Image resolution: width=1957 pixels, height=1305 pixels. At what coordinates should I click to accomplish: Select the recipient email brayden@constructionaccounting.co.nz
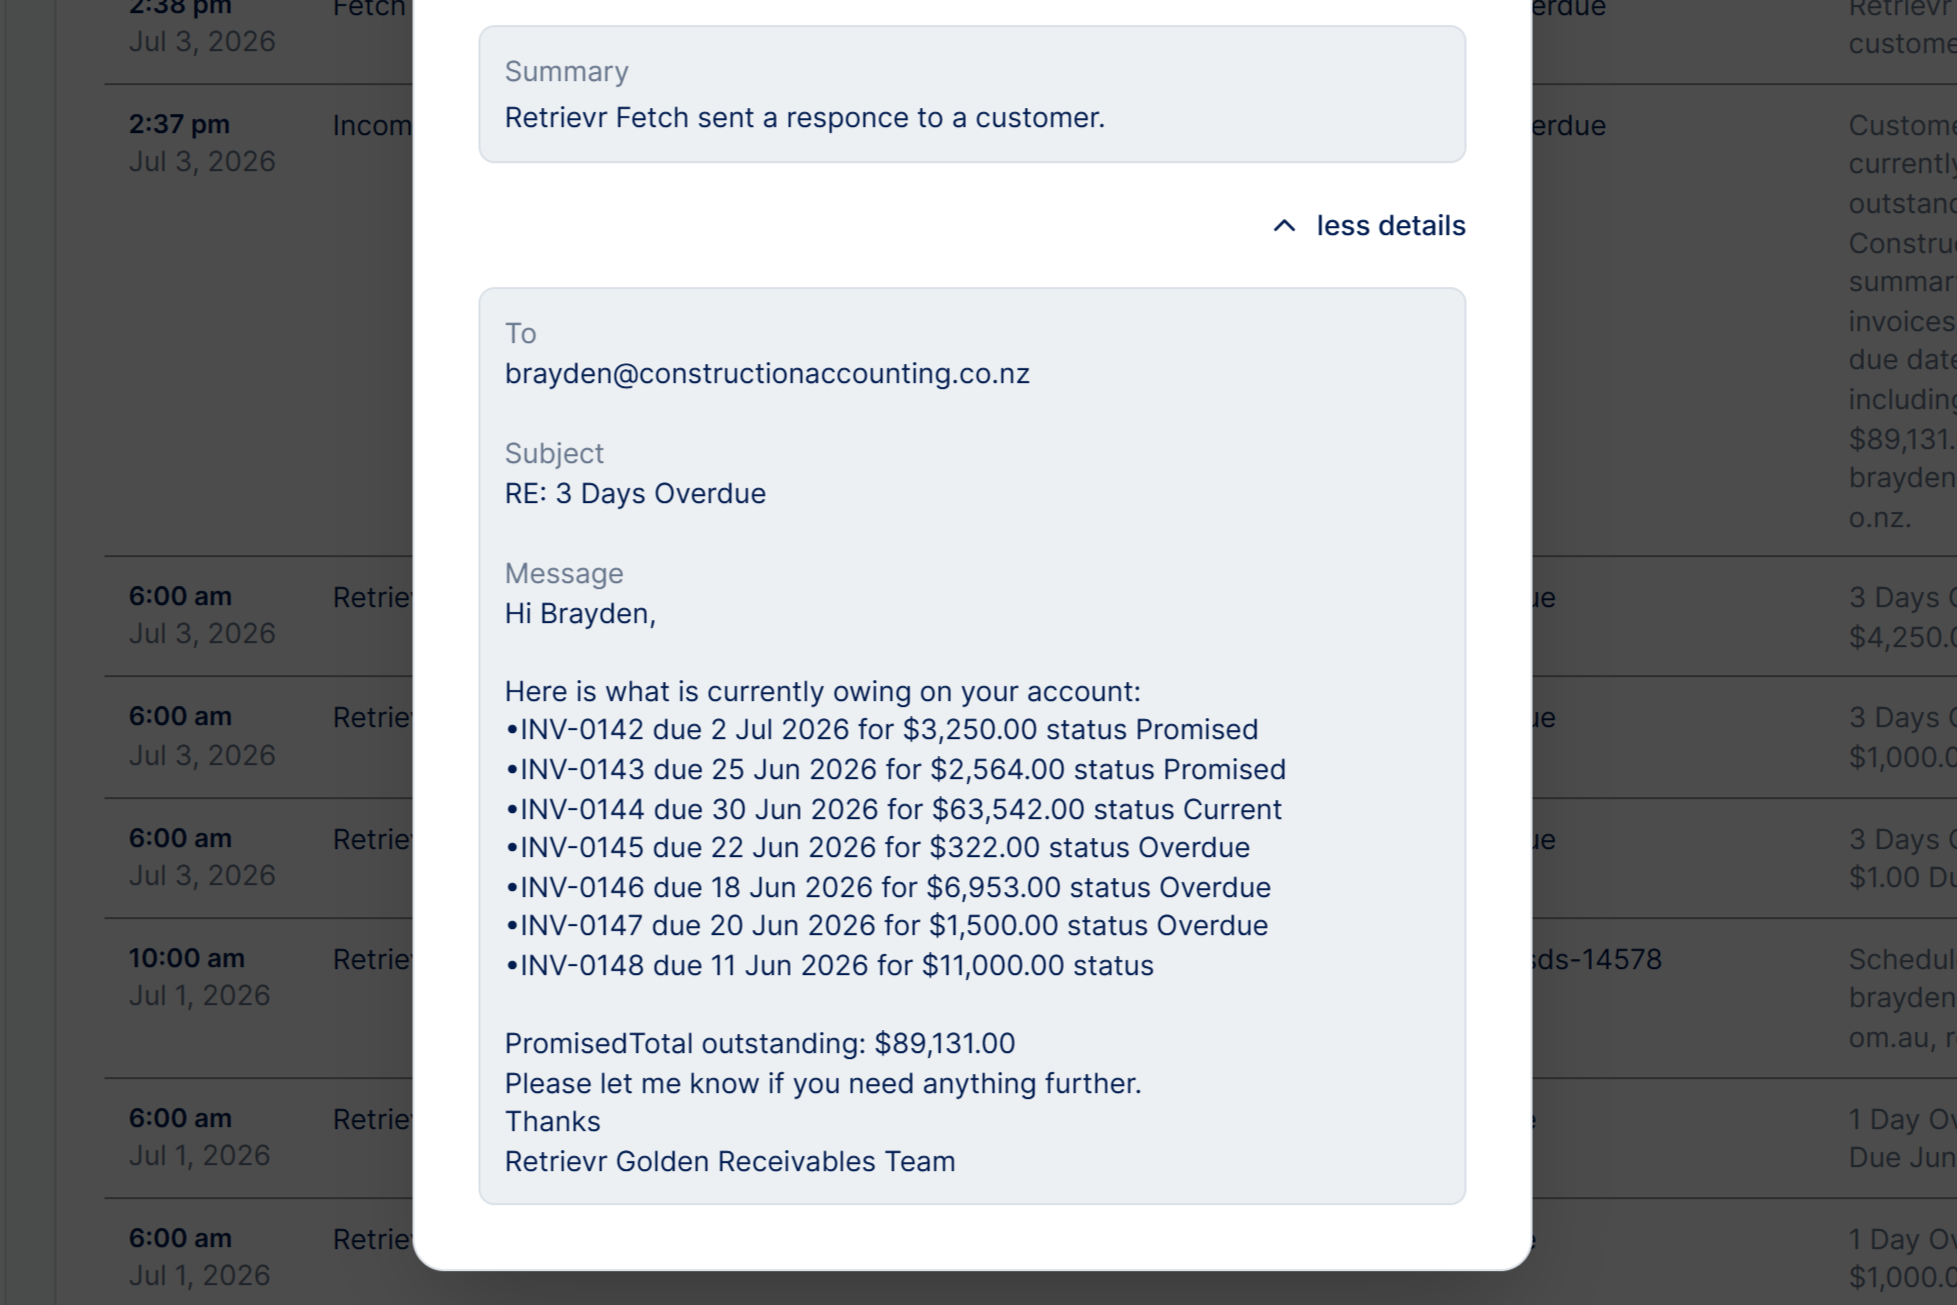(x=767, y=374)
